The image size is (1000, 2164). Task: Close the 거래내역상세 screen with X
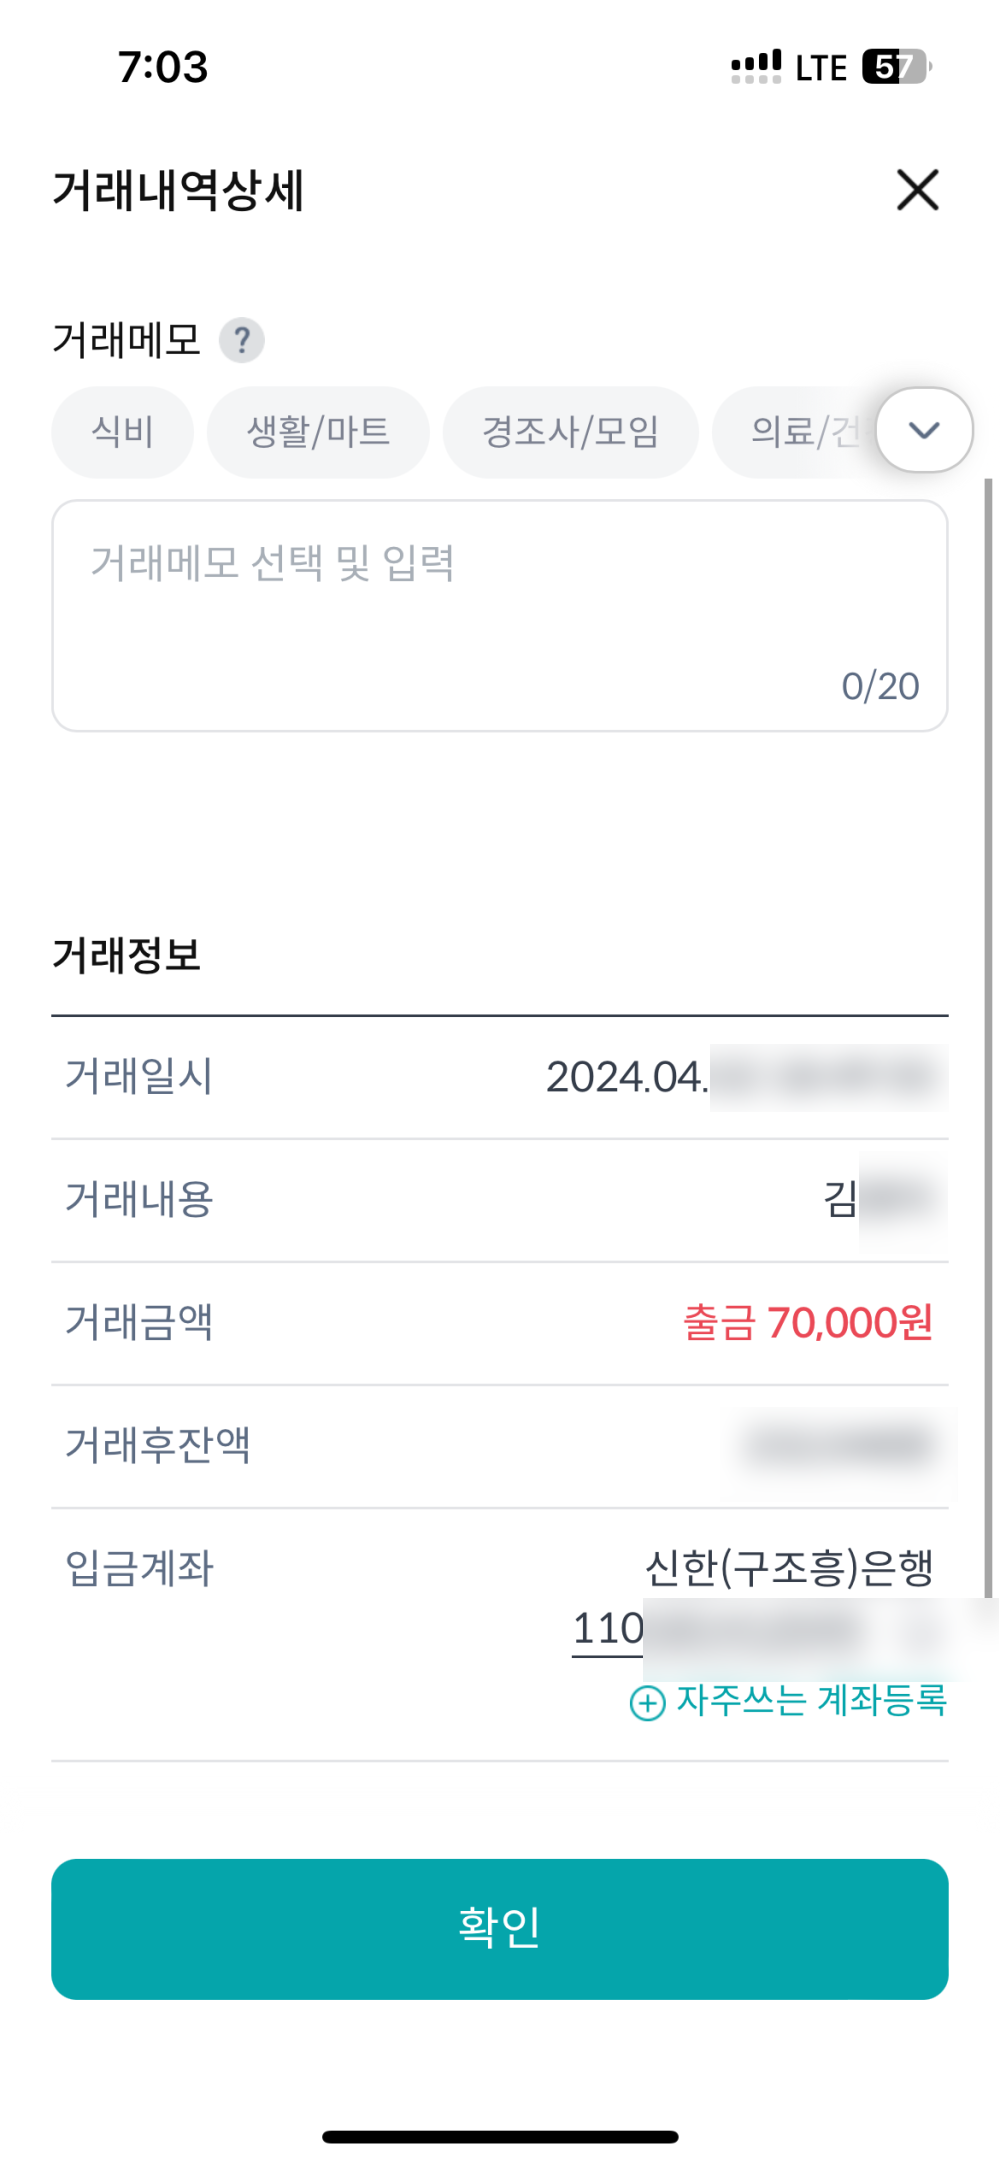917,190
